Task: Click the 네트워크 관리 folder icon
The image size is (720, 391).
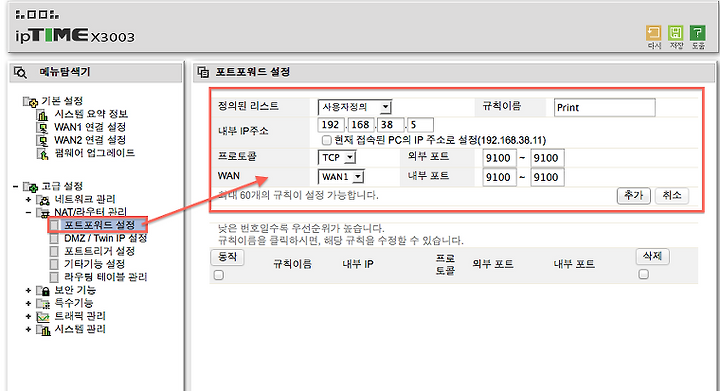Action: point(43,200)
